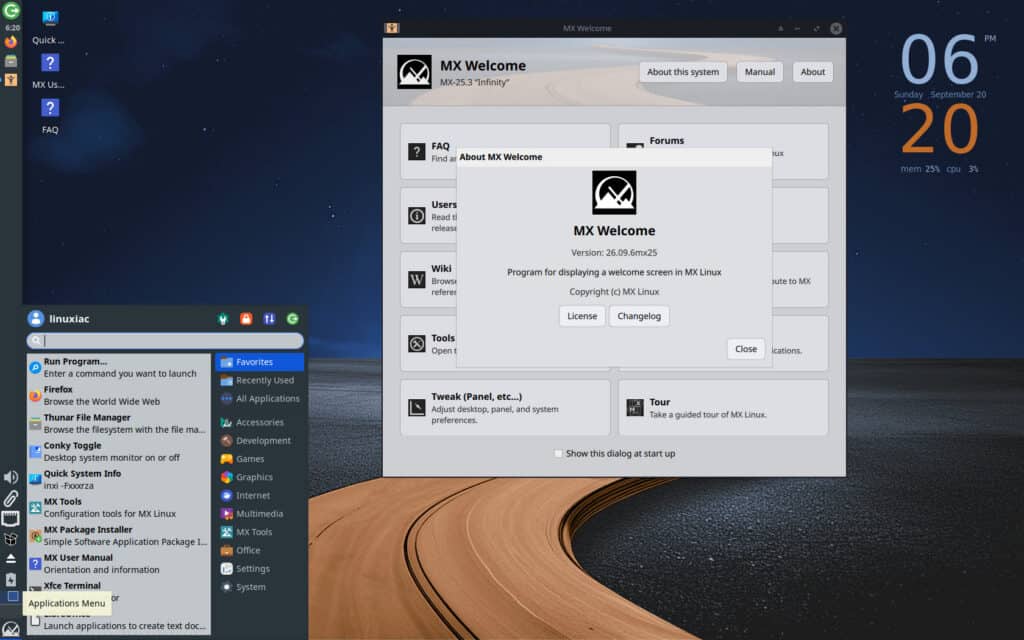Click the Manual button in MX Welcome
1024x640 pixels.
(760, 72)
